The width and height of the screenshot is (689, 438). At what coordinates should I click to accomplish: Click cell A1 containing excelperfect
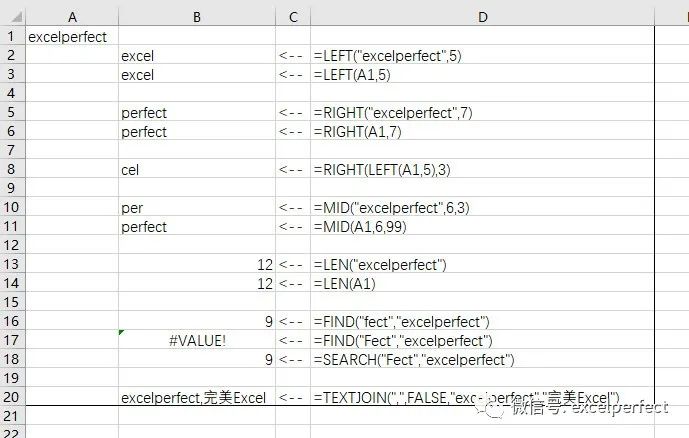pyautogui.click(x=72, y=36)
